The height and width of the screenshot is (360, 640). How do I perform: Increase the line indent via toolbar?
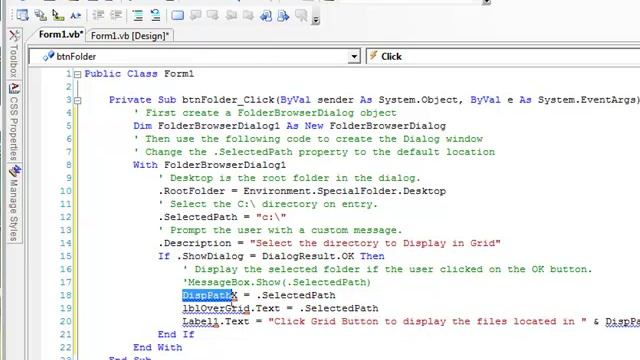point(116,16)
